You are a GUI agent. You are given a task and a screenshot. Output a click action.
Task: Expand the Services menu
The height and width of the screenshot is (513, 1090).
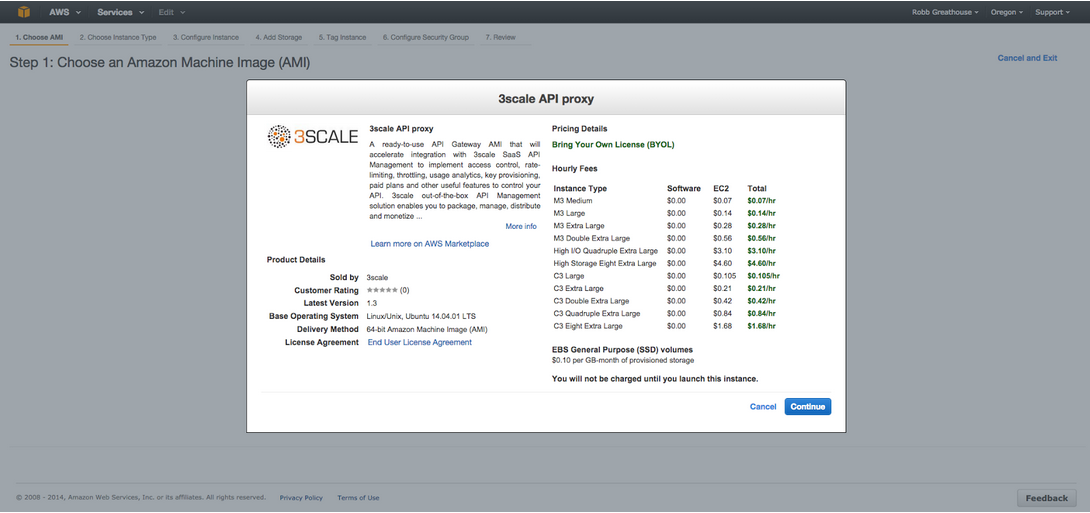(120, 12)
